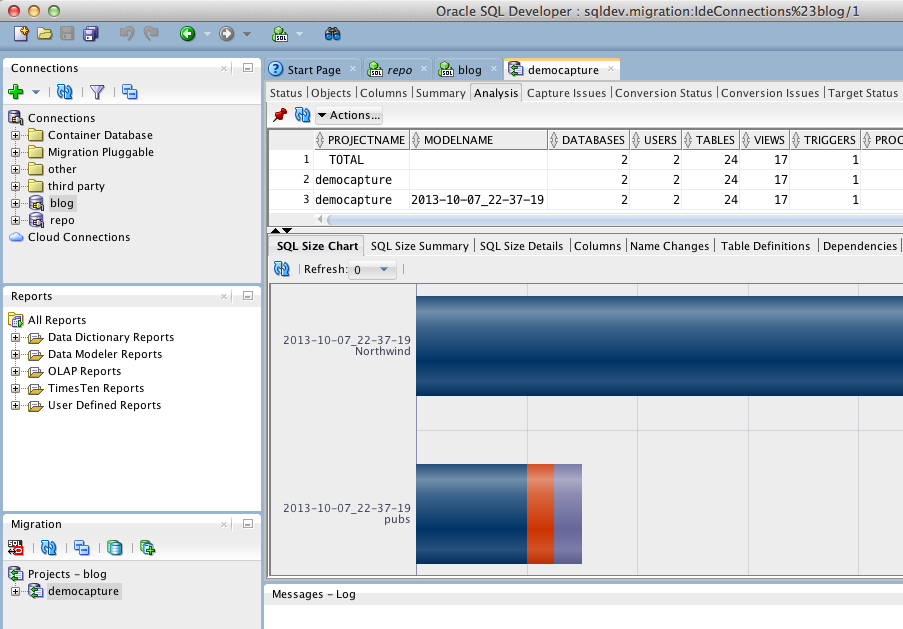Click the purple segment of pubs bar

[x=568, y=514]
